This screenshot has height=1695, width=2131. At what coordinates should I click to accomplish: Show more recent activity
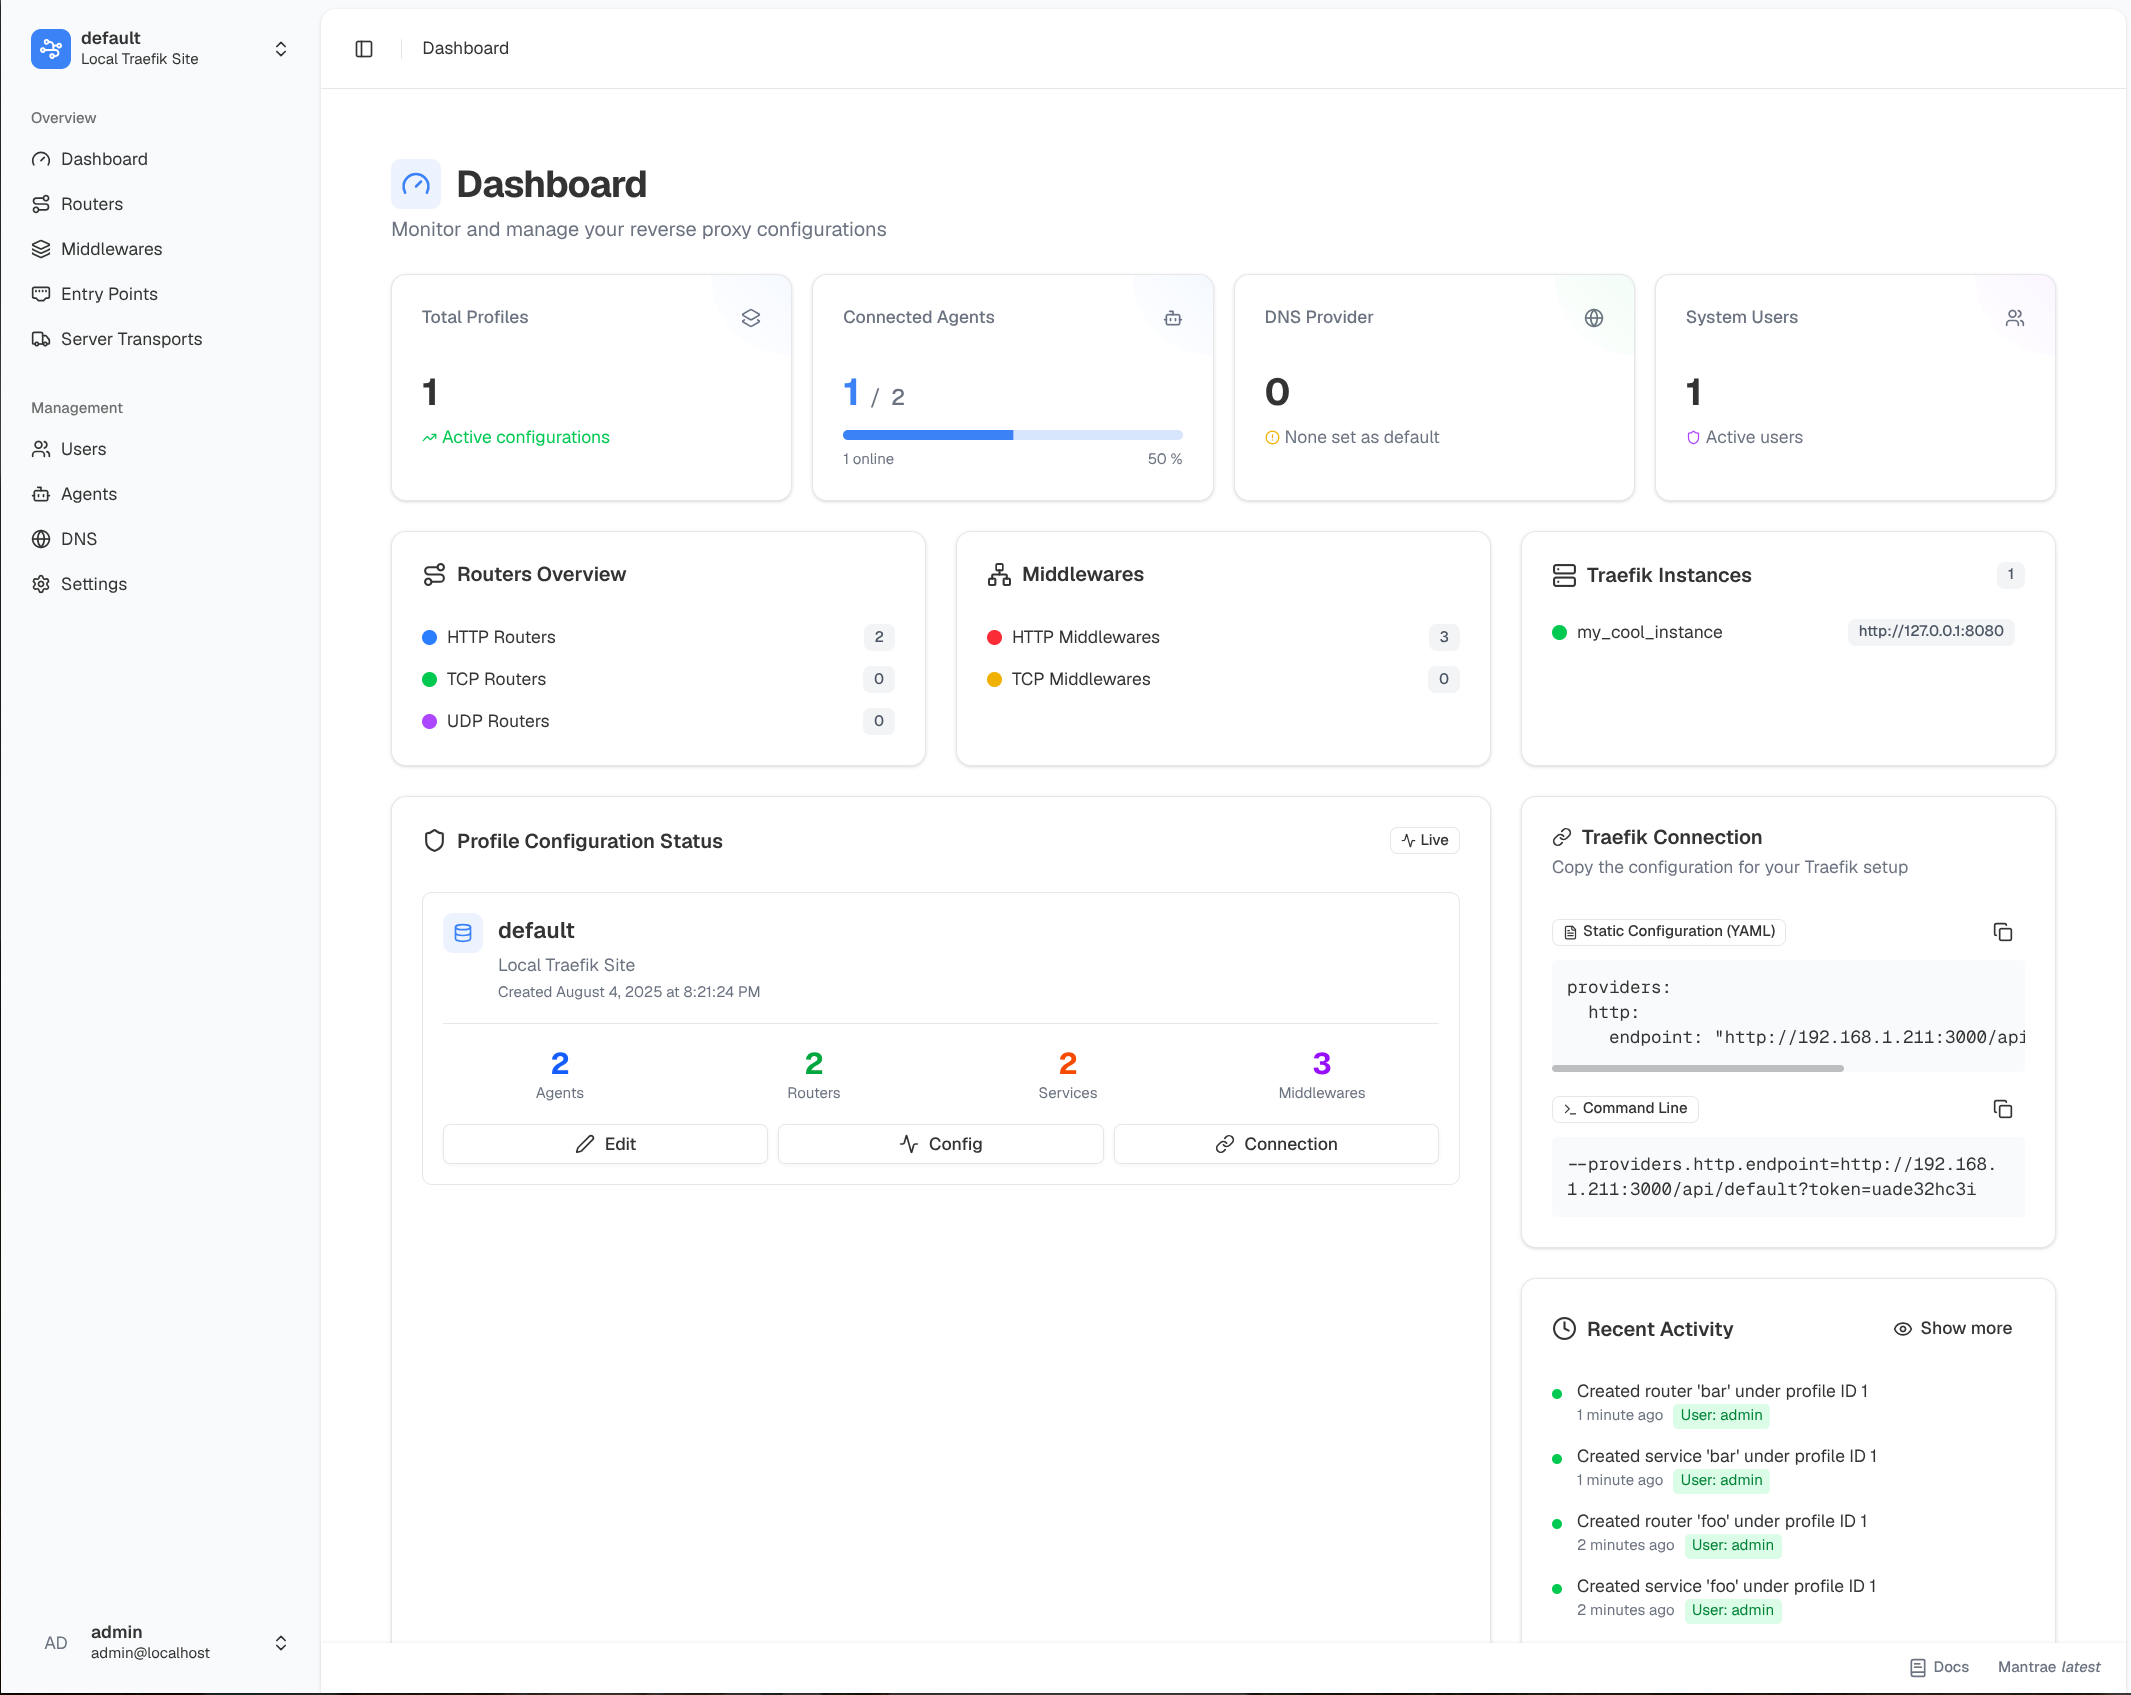click(x=1953, y=1328)
